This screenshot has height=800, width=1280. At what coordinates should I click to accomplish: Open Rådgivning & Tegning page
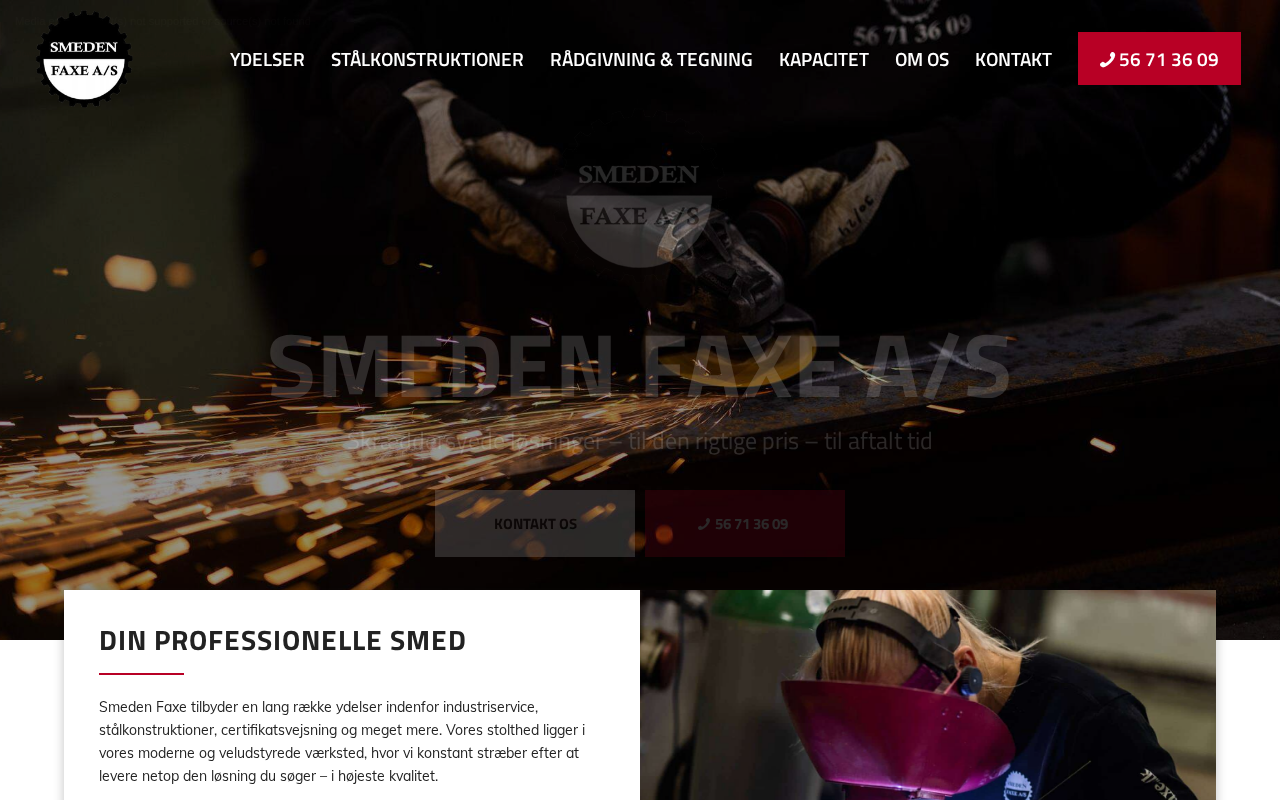pyautogui.click(x=651, y=59)
